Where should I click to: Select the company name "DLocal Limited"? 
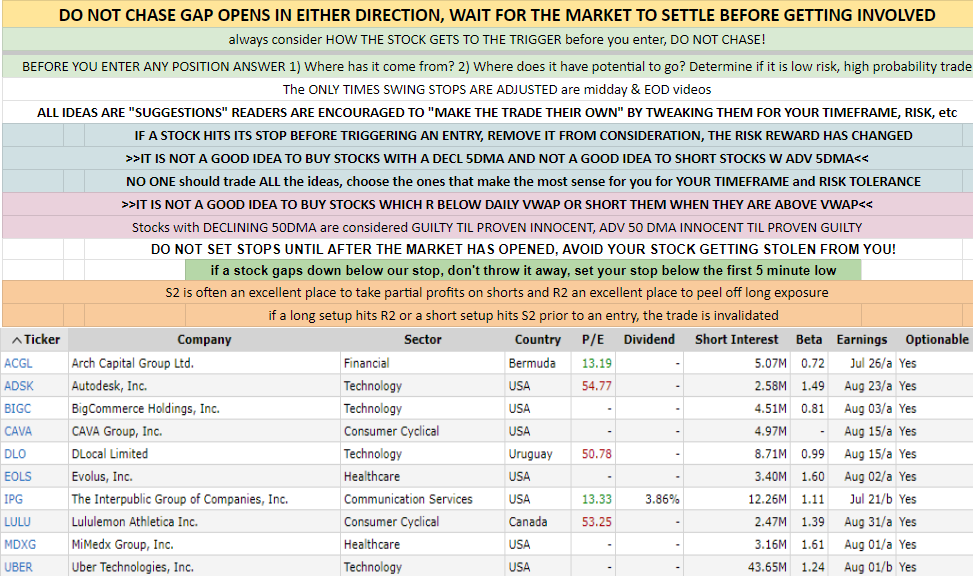tap(110, 454)
